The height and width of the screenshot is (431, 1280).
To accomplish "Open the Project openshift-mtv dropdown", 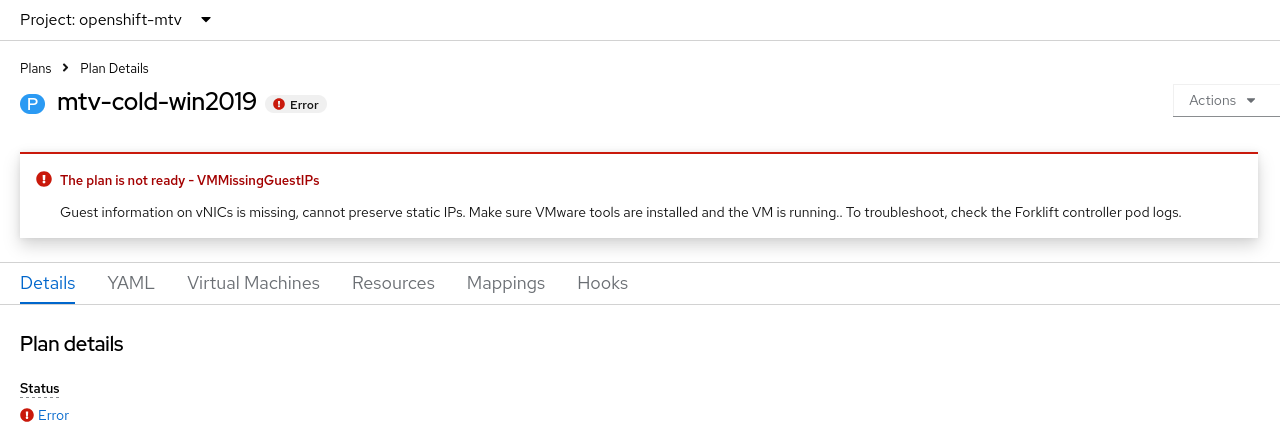I will click(116, 20).
